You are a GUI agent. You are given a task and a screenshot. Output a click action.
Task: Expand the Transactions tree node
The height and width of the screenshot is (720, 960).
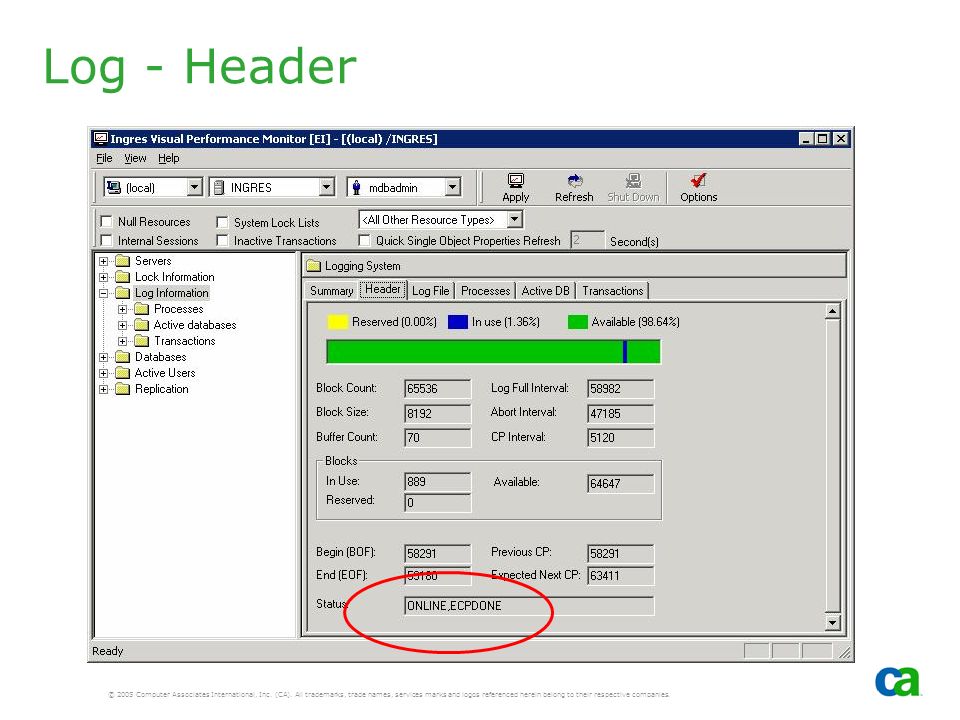click(x=122, y=341)
